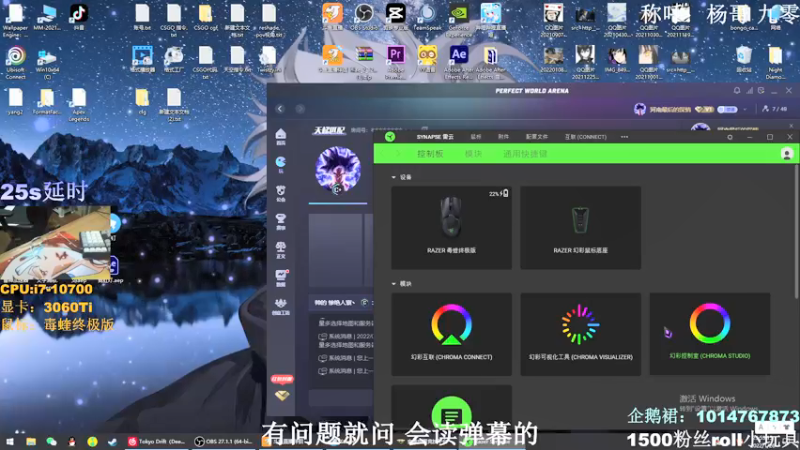Open the Razer Chroma mouse dock device card

pyautogui.click(x=580, y=228)
